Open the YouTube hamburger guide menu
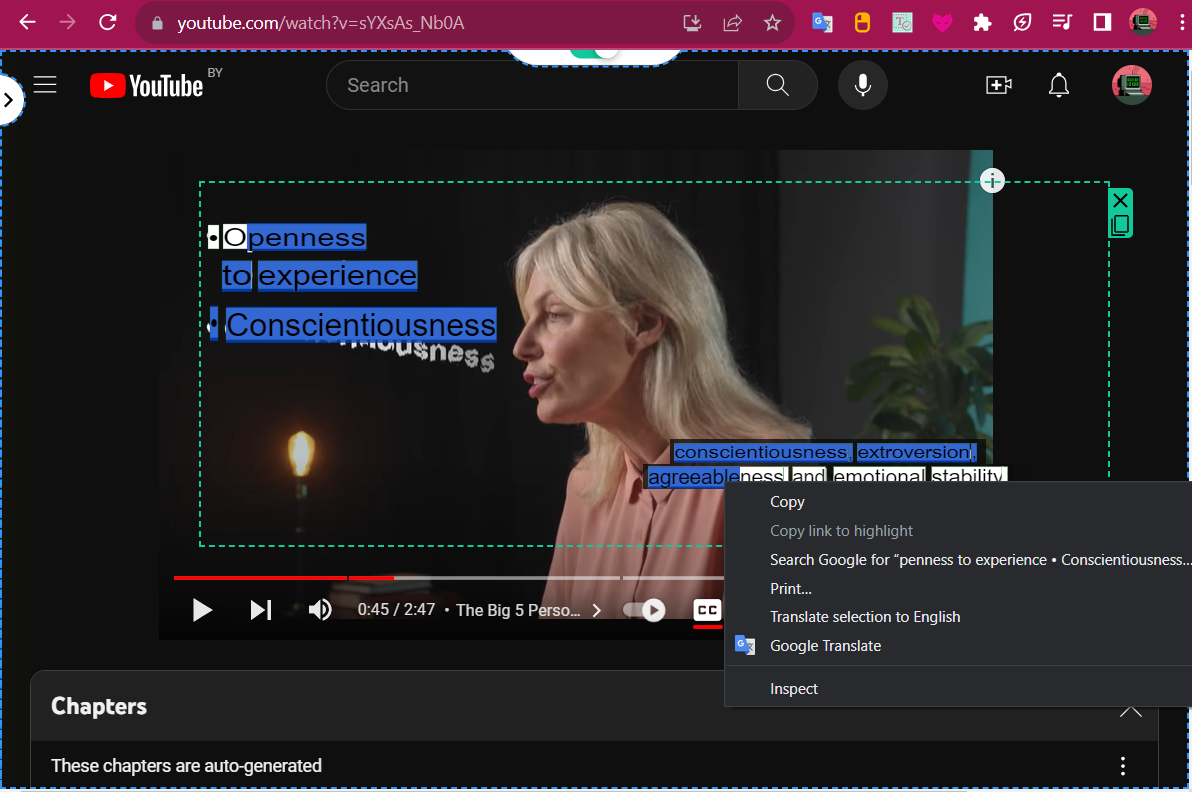The image size is (1192, 792). pos(45,84)
